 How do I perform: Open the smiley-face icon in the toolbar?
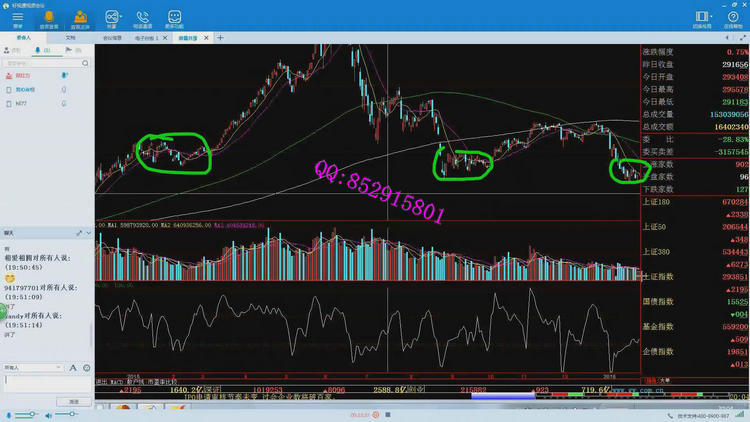pos(174,18)
